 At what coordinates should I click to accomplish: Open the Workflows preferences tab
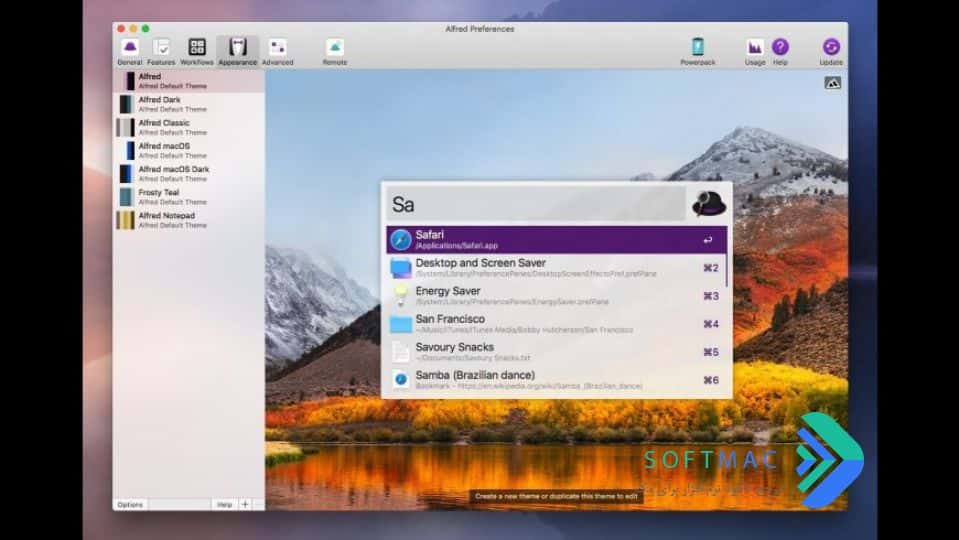tap(197, 52)
